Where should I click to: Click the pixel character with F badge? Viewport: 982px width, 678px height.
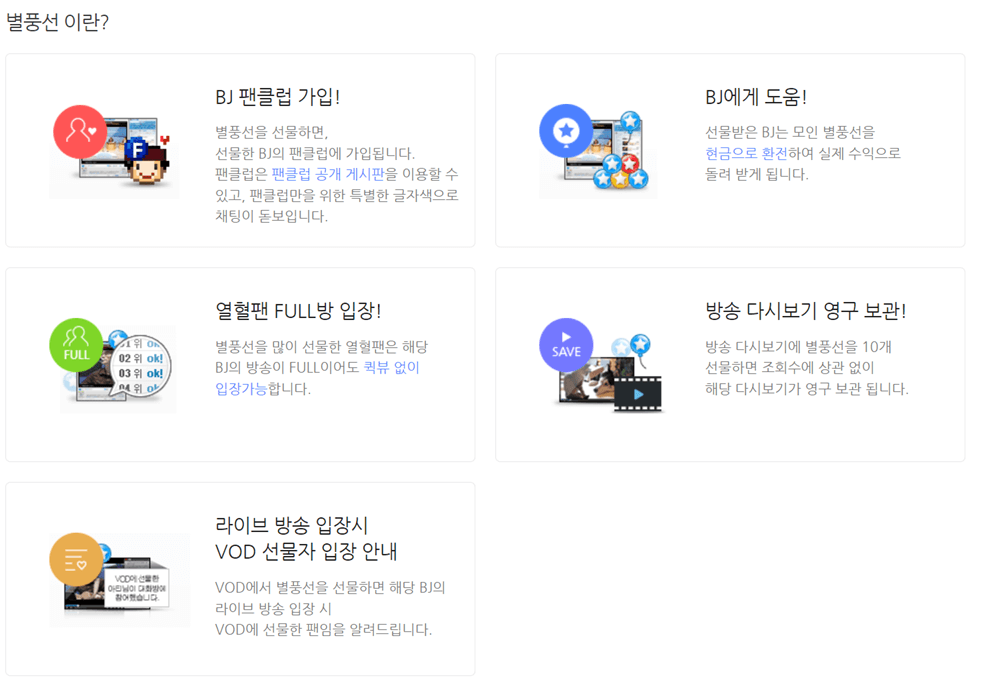coord(148,160)
